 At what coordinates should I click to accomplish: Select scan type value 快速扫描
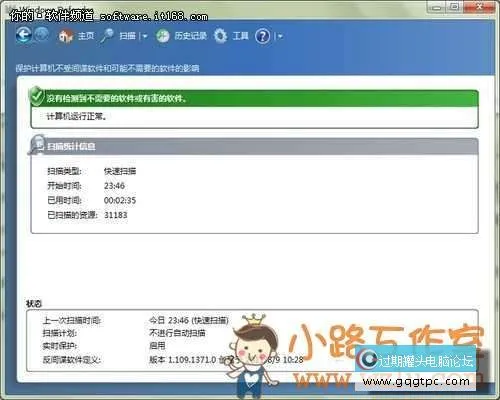[x=120, y=171]
